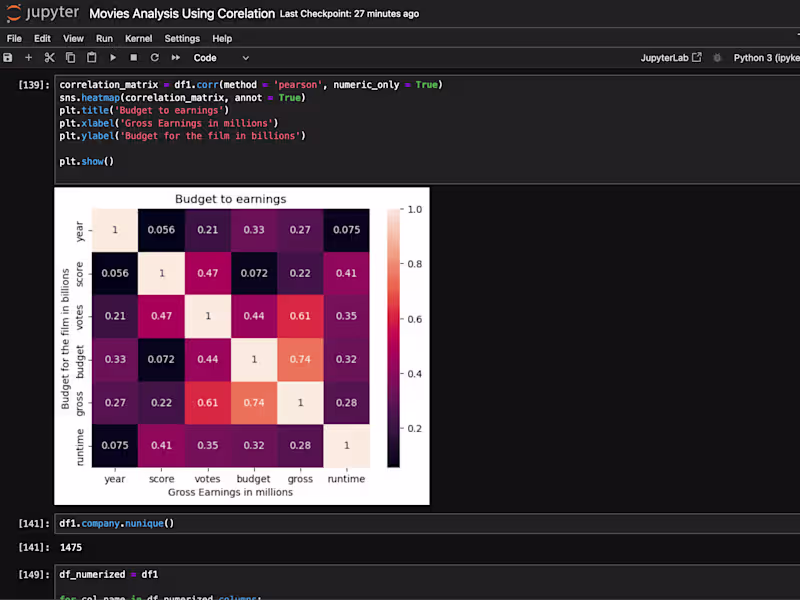
Task: Click the Save notebook icon
Action: click(x=9, y=58)
